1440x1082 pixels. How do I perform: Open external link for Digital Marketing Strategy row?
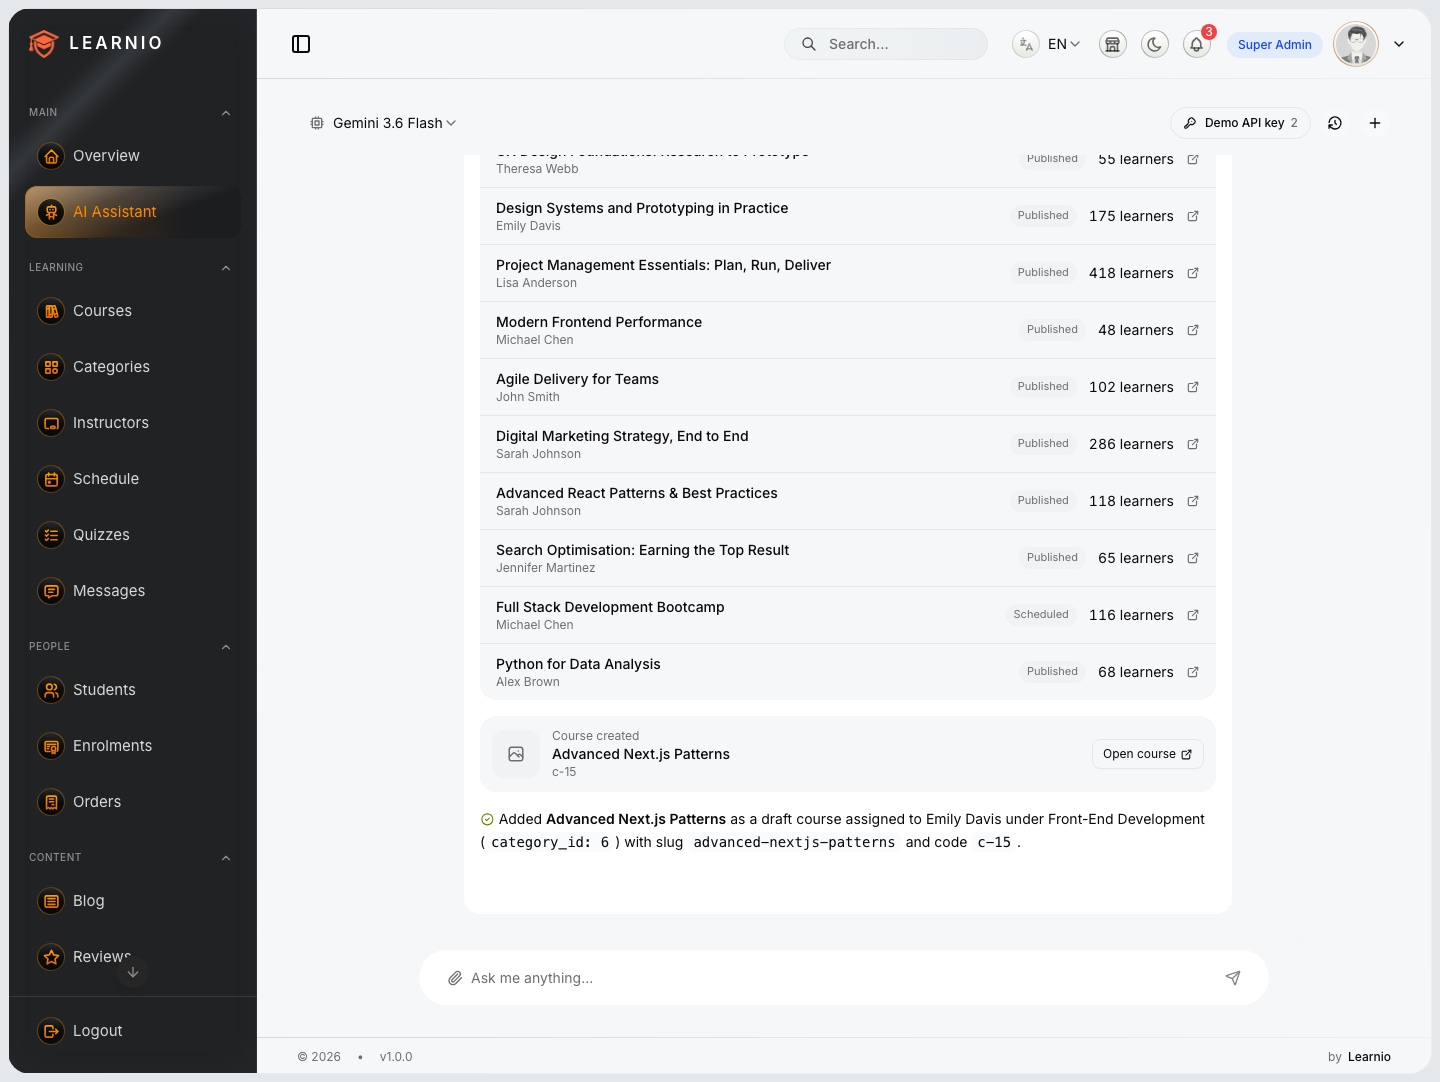1193,444
